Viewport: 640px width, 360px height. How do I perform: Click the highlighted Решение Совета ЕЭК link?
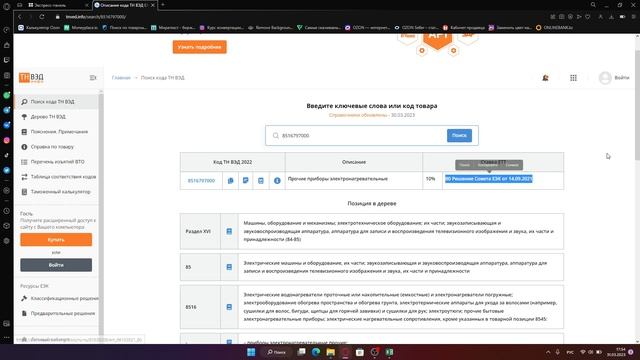489,179
